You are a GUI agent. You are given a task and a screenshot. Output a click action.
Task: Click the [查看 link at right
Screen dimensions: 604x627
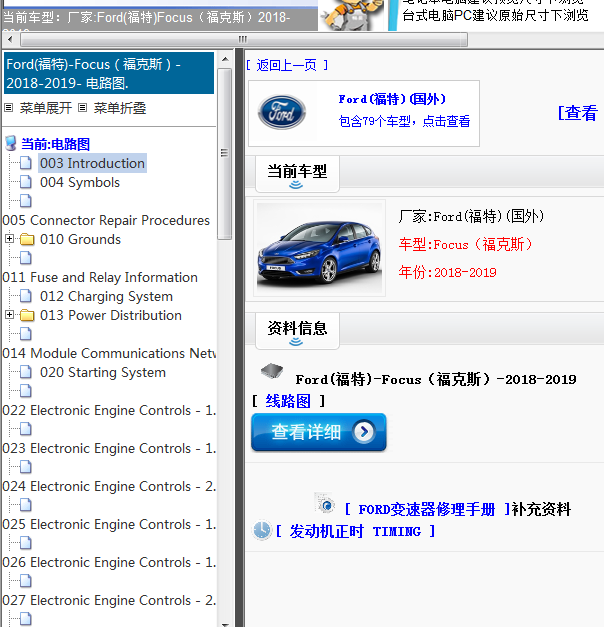click(x=578, y=113)
